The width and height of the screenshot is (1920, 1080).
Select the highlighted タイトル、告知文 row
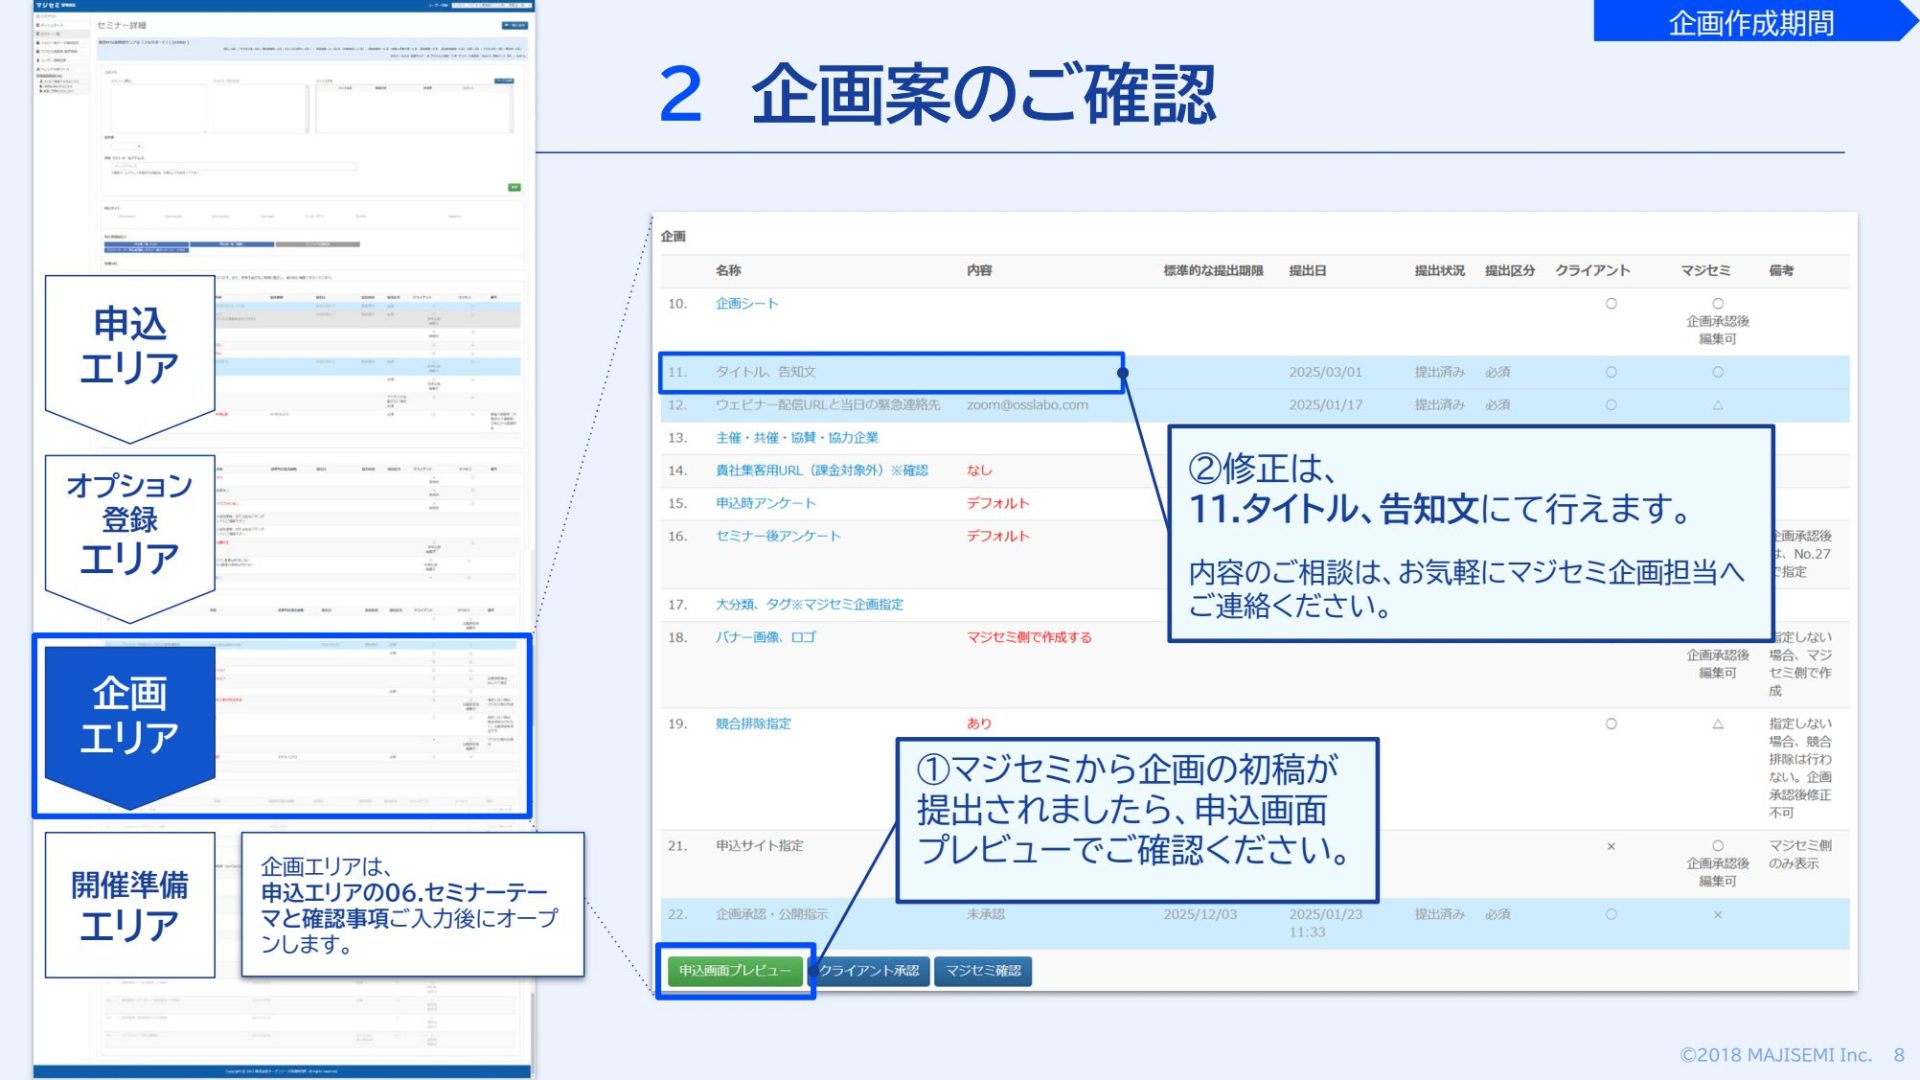pyautogui.click(x=765, y=372)
